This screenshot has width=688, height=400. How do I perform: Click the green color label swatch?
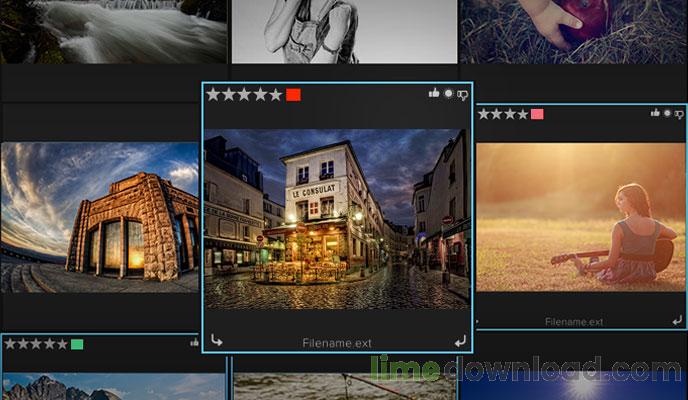point(77,344)
